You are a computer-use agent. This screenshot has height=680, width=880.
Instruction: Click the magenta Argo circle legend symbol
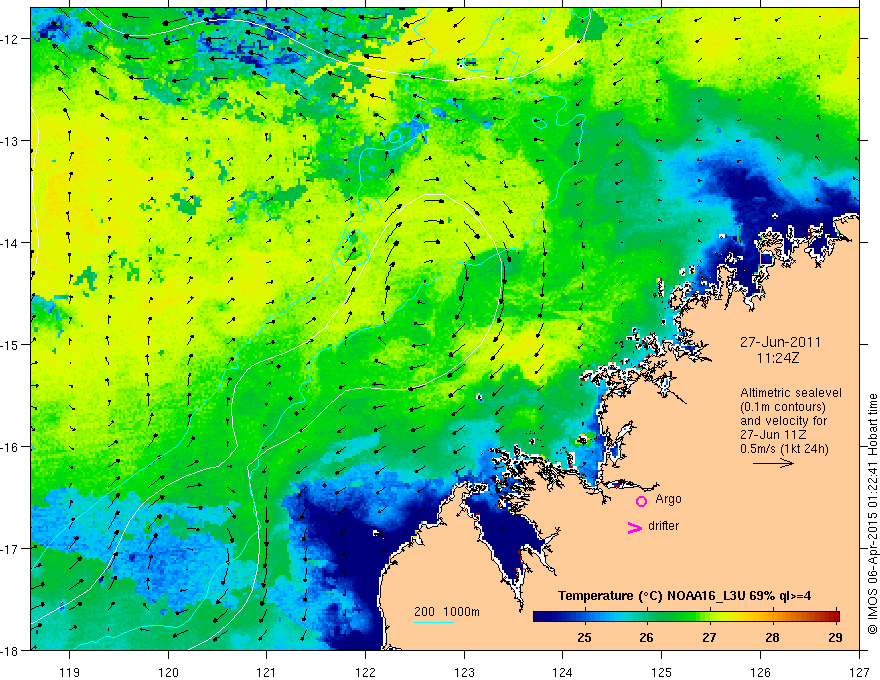pos(641,501)
